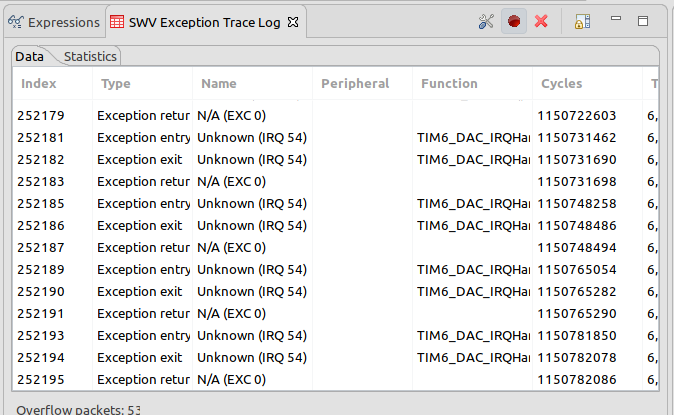Toggle scroll lock for the trace log

(583, 21)
